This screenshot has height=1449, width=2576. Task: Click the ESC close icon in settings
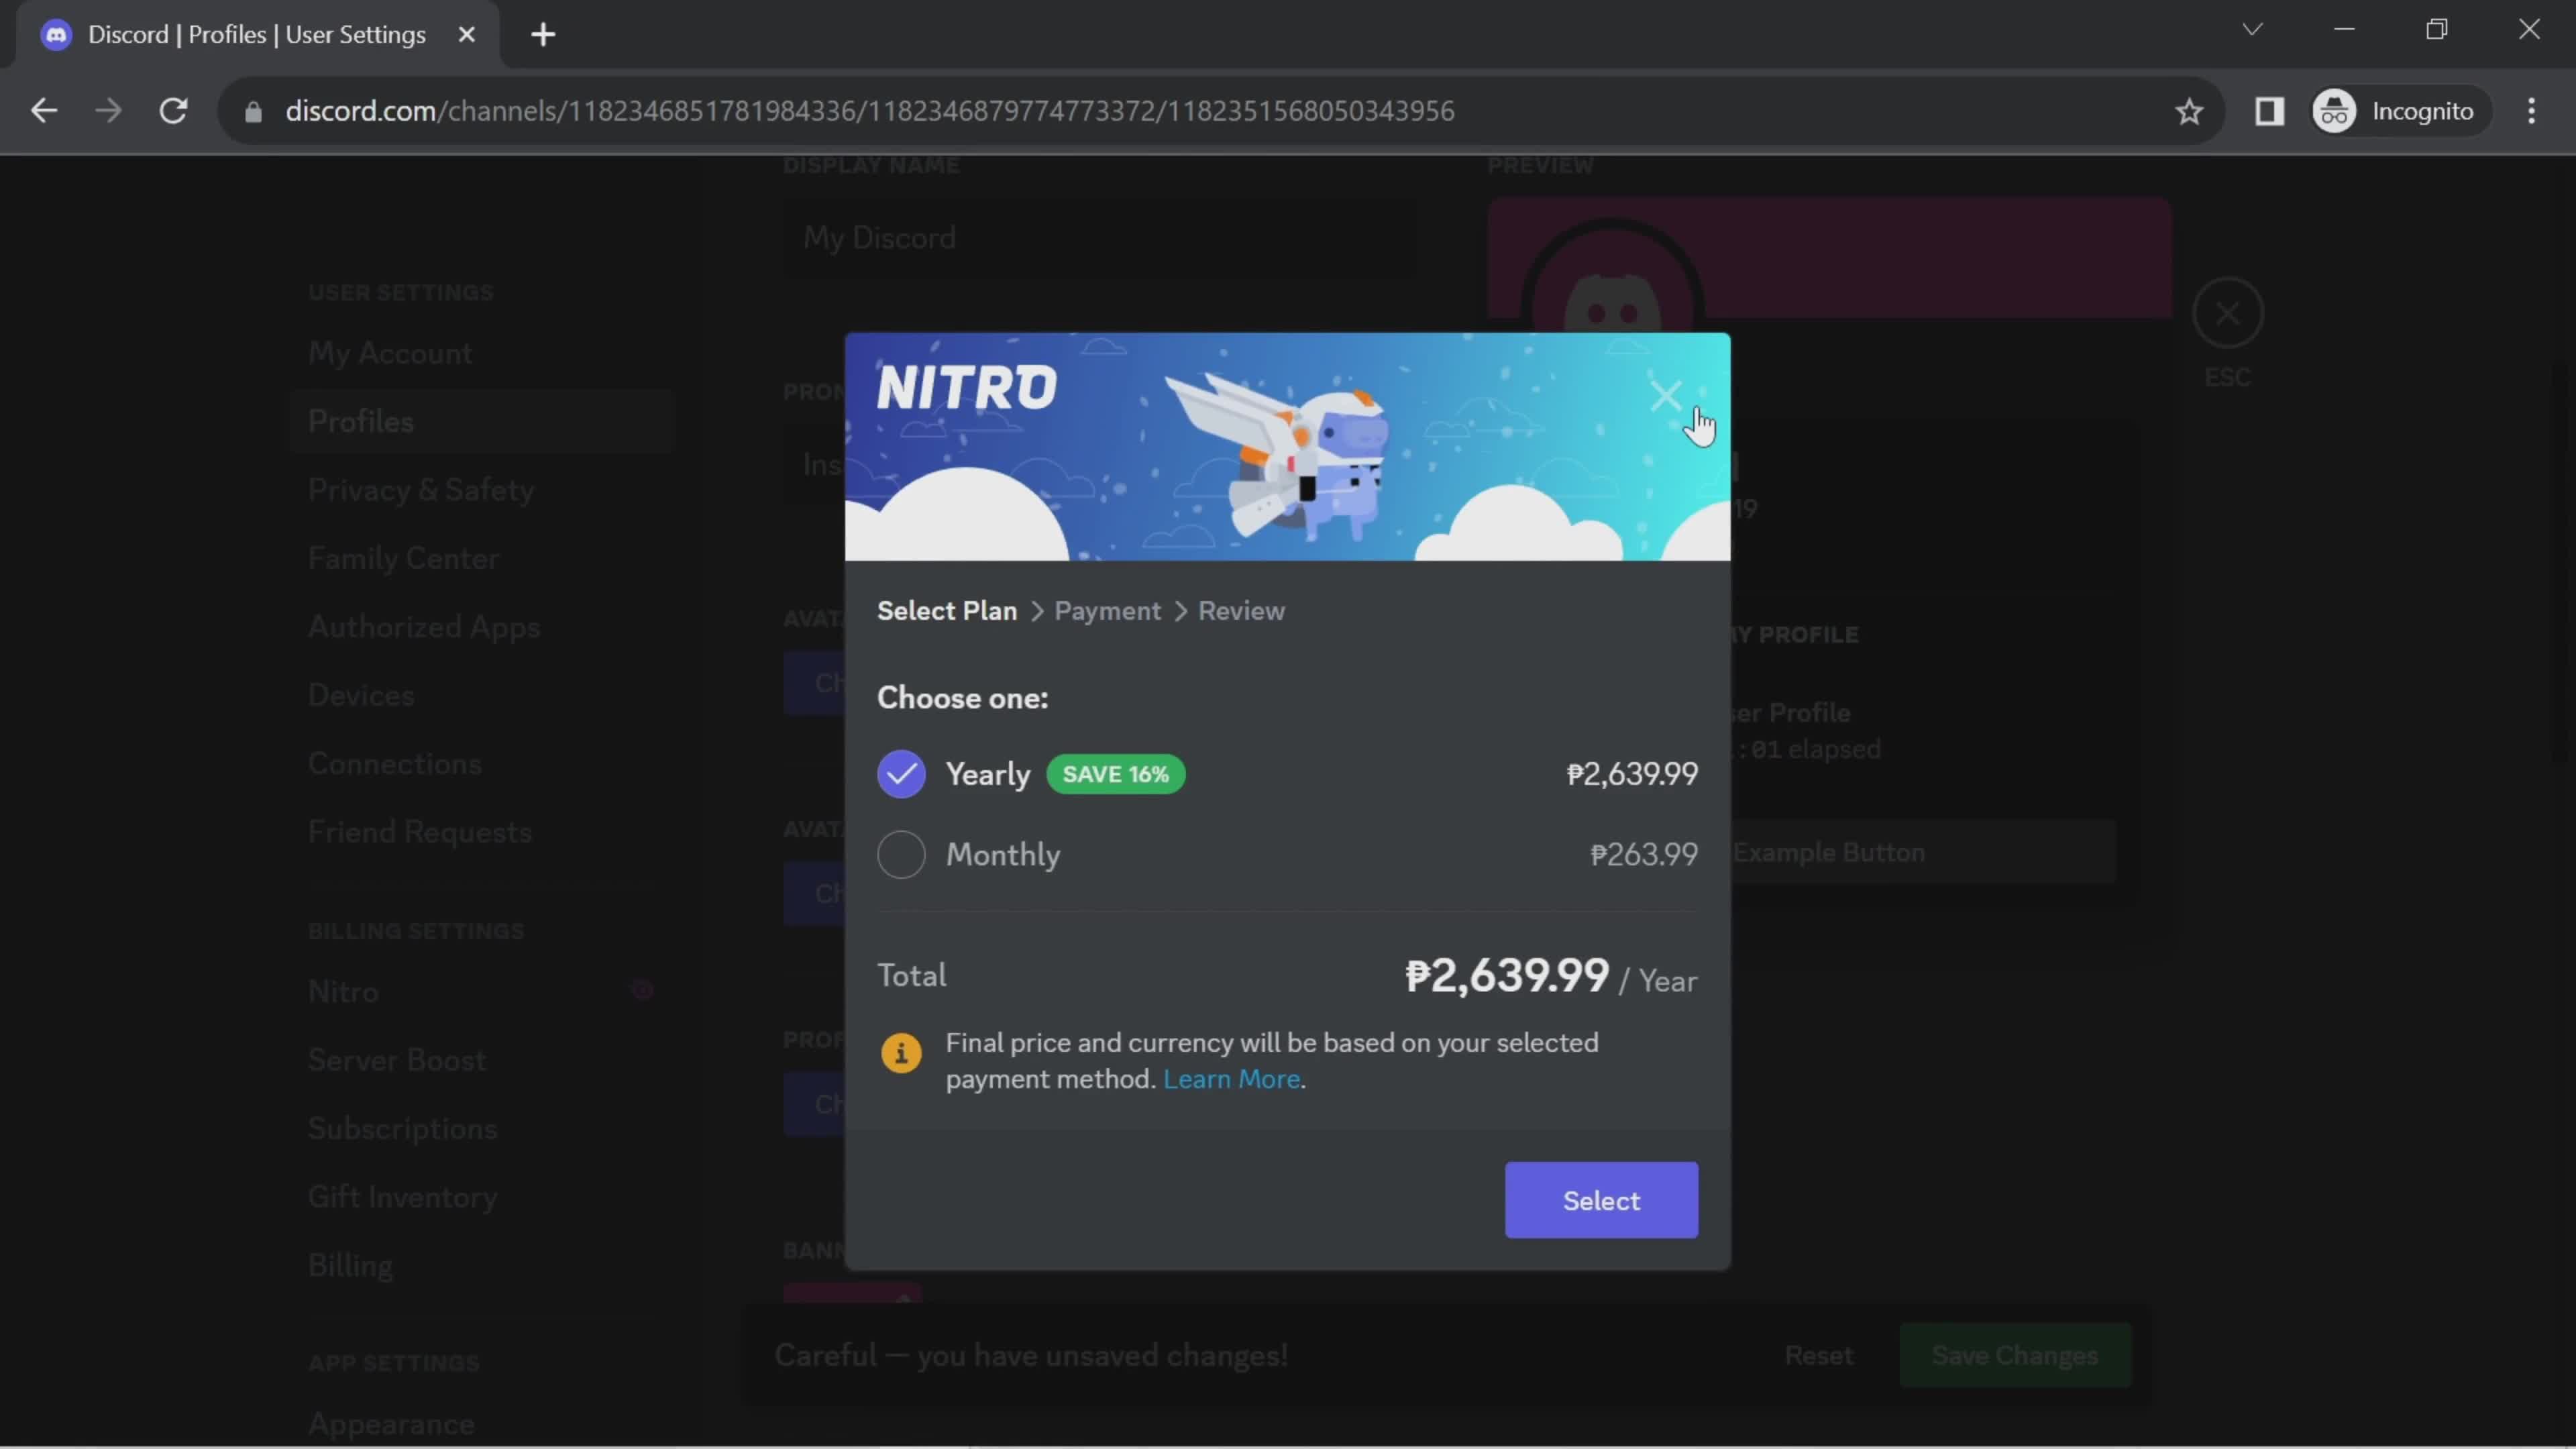(x=2227, y=313)
